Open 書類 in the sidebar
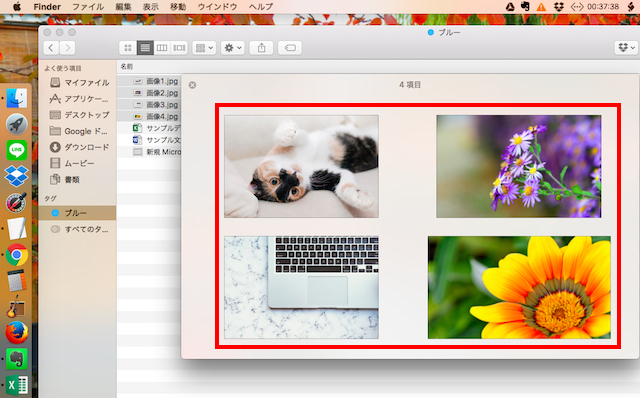 click(x=78, y=179)
